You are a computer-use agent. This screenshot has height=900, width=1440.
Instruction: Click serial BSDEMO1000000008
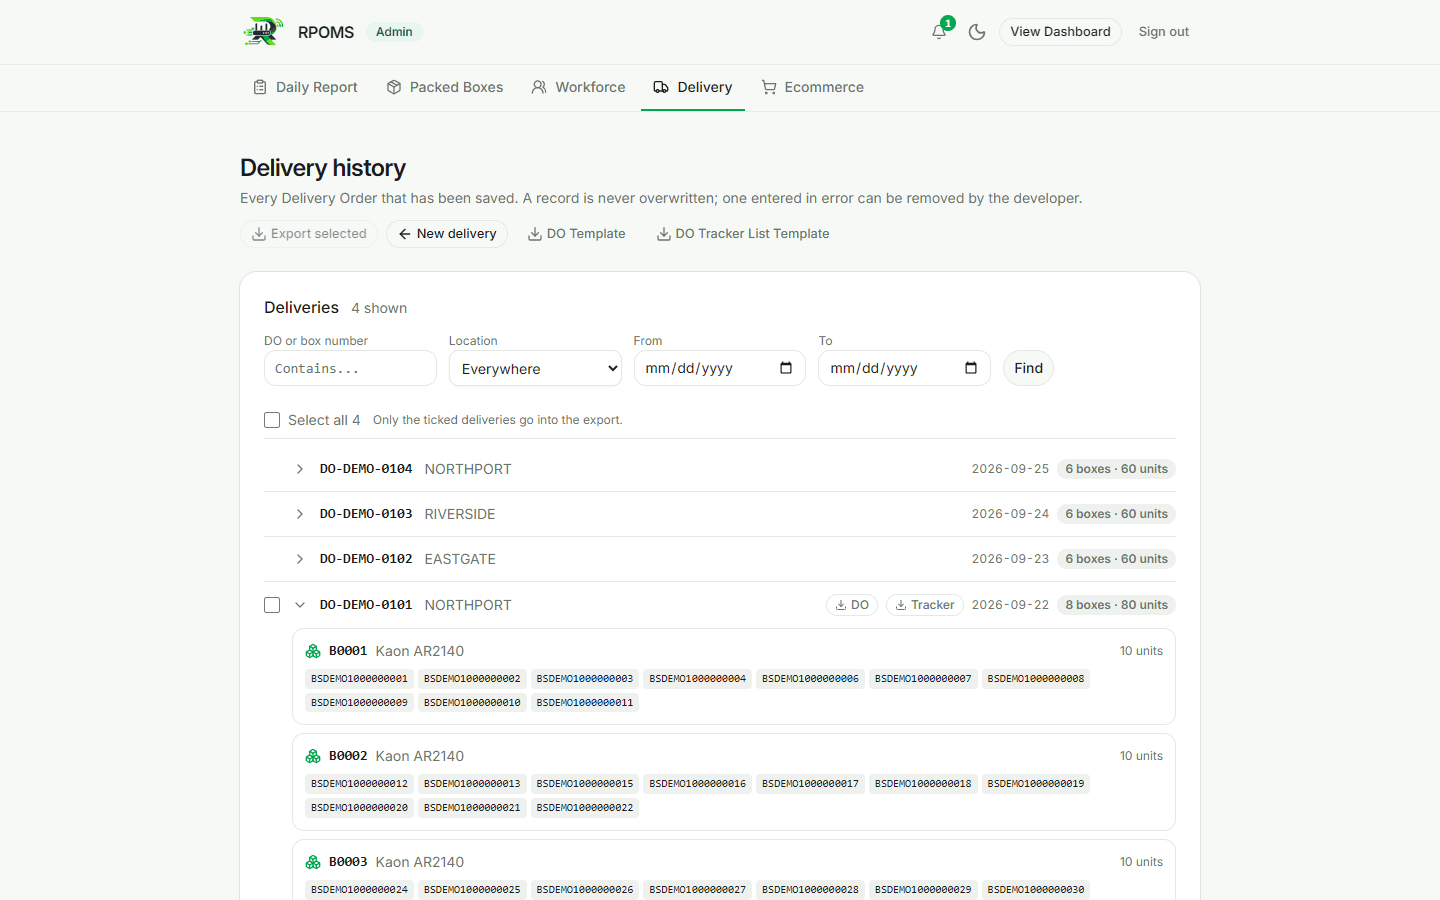click(x=1036, y=679)
